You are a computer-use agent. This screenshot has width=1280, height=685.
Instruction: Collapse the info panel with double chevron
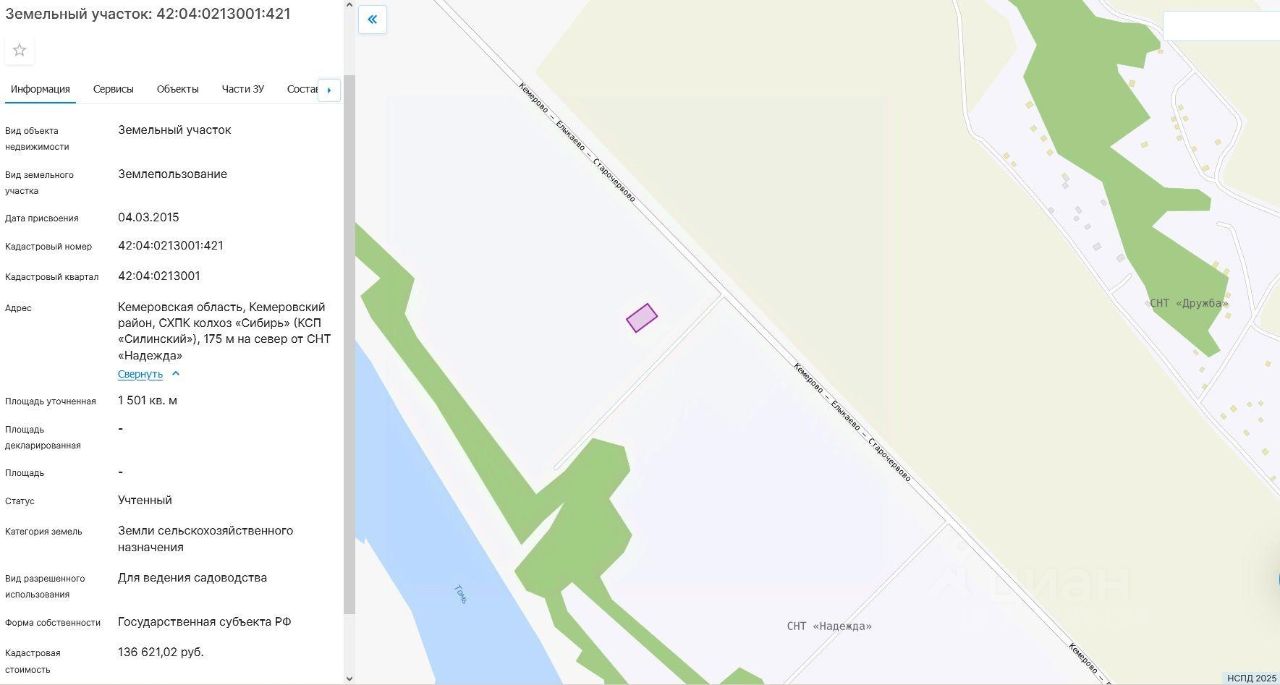pos(372,19)
